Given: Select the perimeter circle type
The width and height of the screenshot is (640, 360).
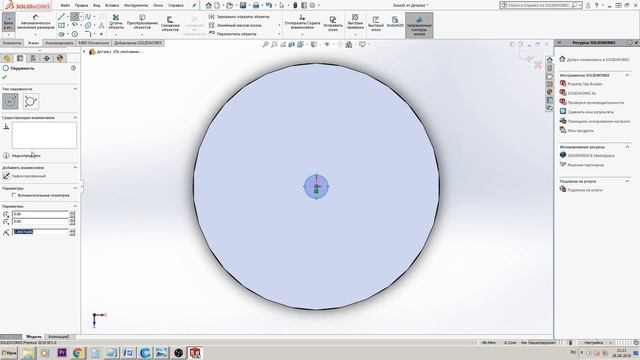Looking at the screenshot, I should point(31,101).
